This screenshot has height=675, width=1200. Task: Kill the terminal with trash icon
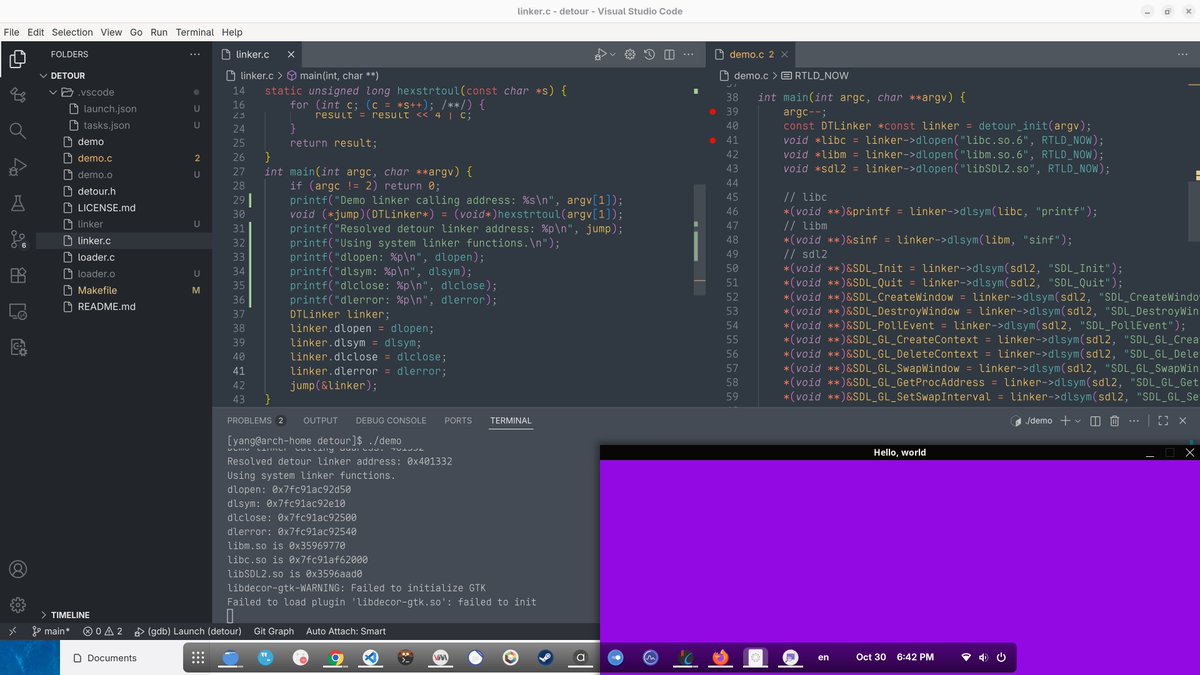[1115, 421]
